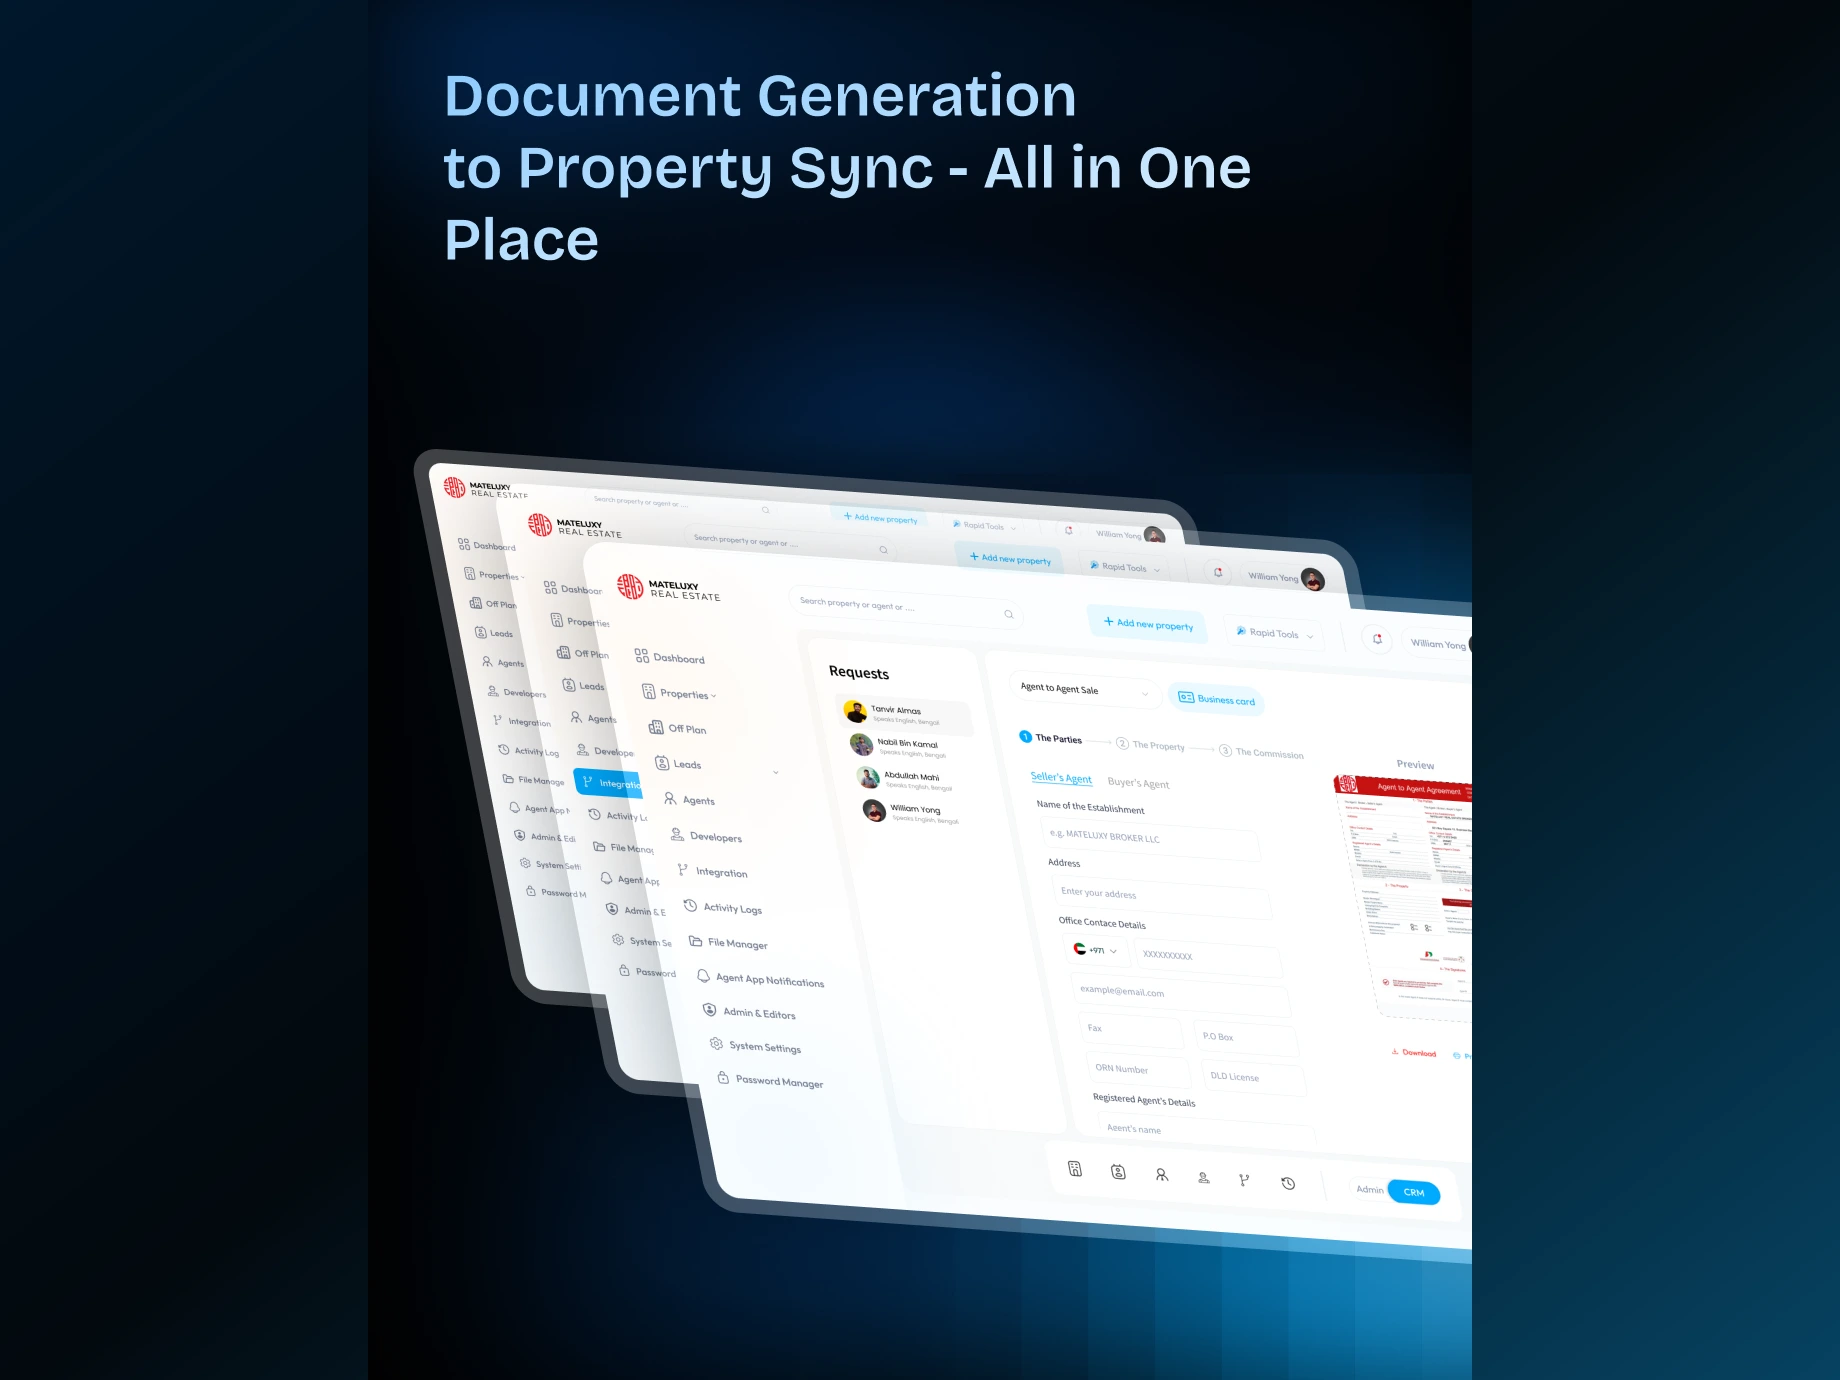Switch to the Buyer's Agent tab
The width and height of the screenshot is (1840, 1380).
[1138, 783]
